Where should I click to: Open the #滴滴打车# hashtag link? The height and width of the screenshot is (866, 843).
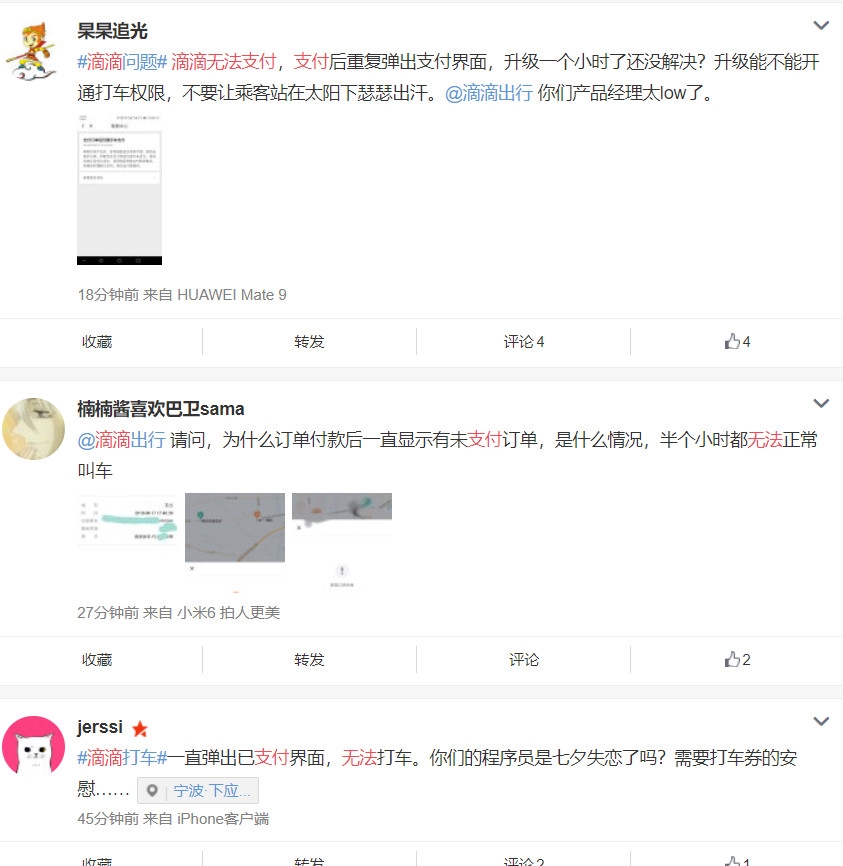[122, 758]
